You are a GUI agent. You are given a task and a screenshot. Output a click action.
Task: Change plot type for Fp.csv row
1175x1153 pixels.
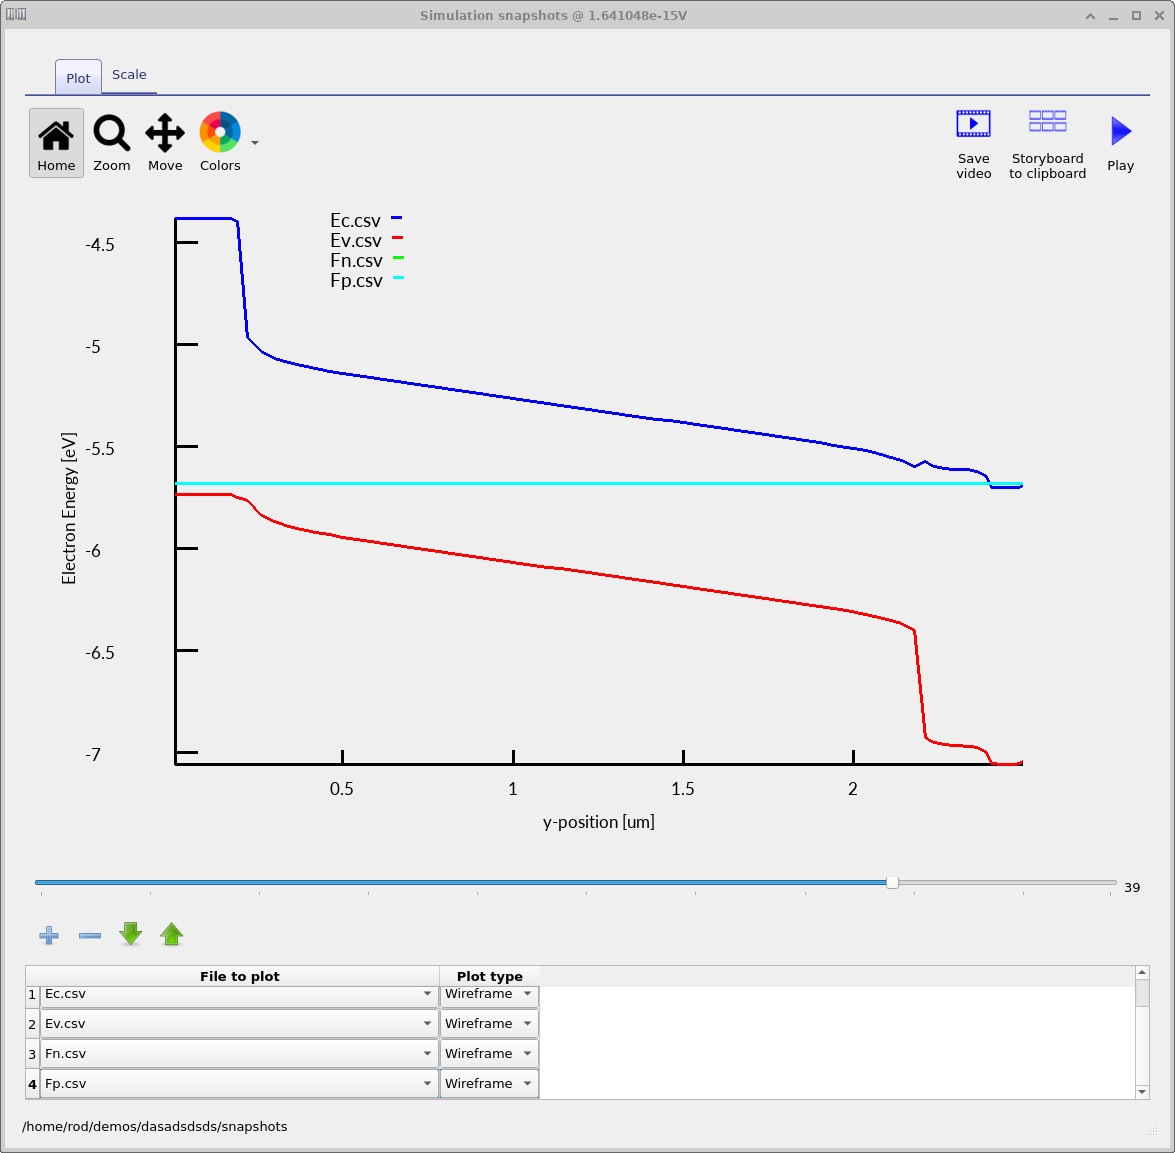click(x=489, y=1083)
